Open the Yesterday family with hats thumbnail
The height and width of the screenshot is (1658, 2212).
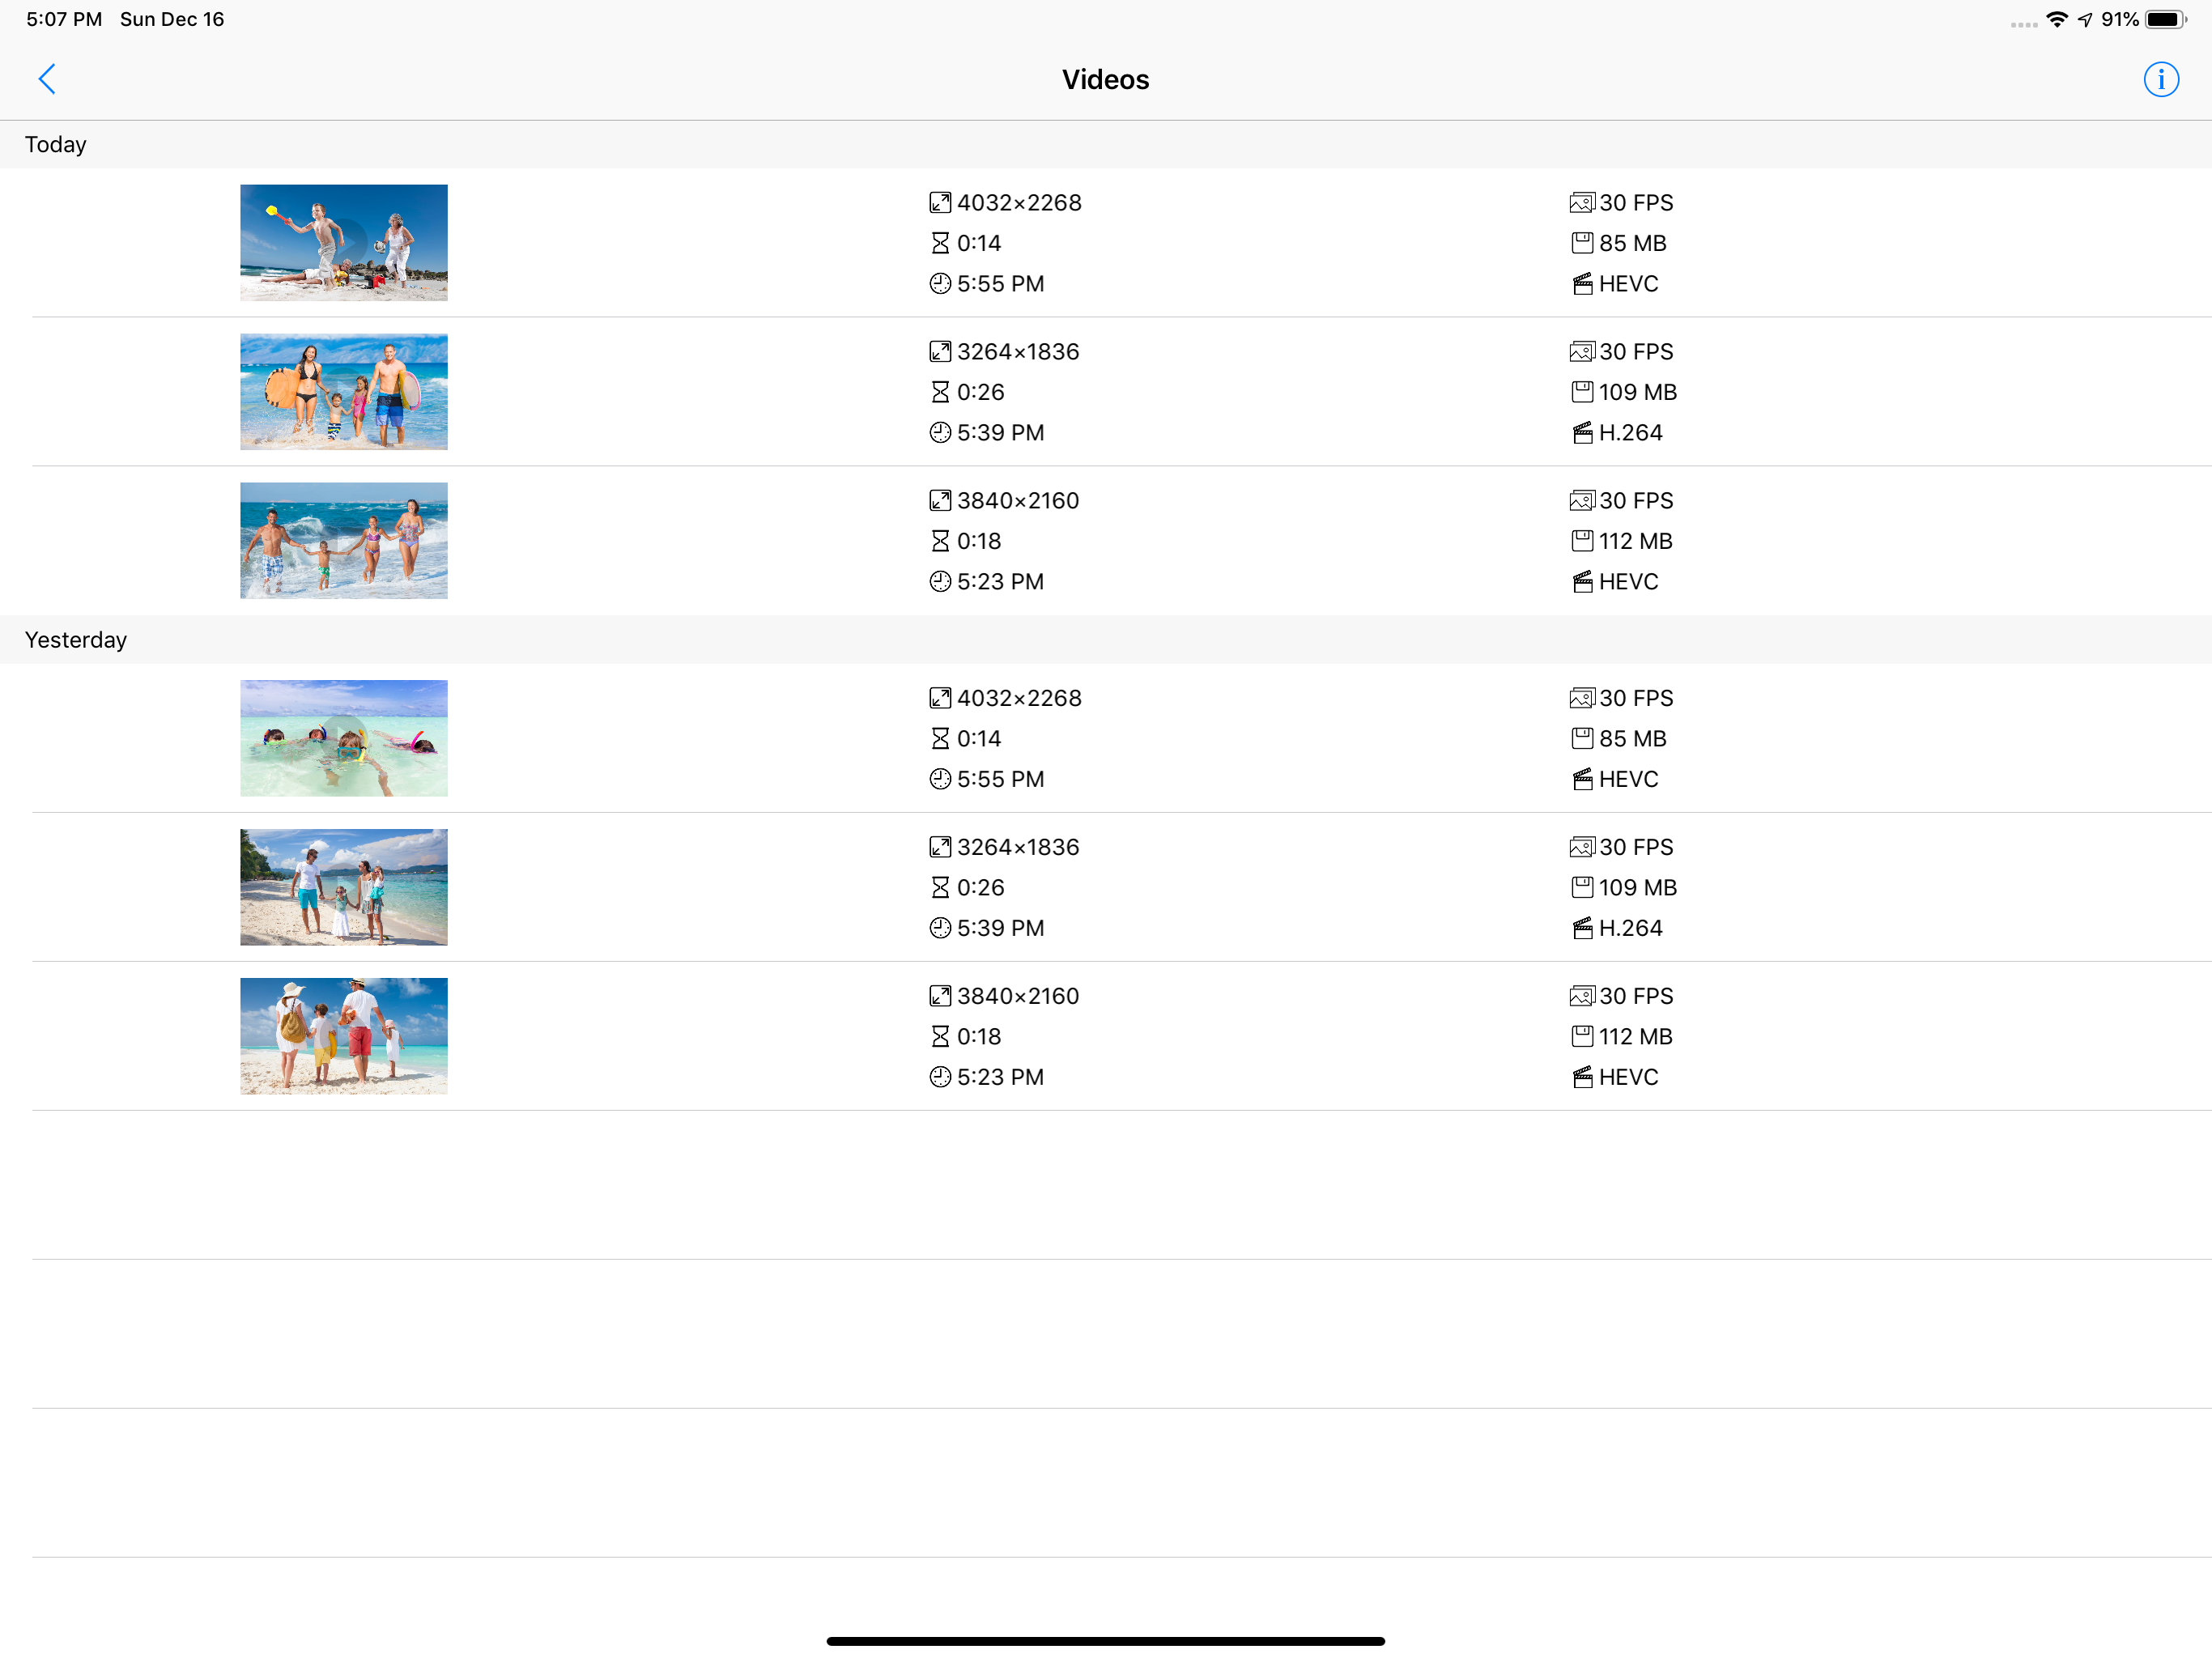[343, 1035]
